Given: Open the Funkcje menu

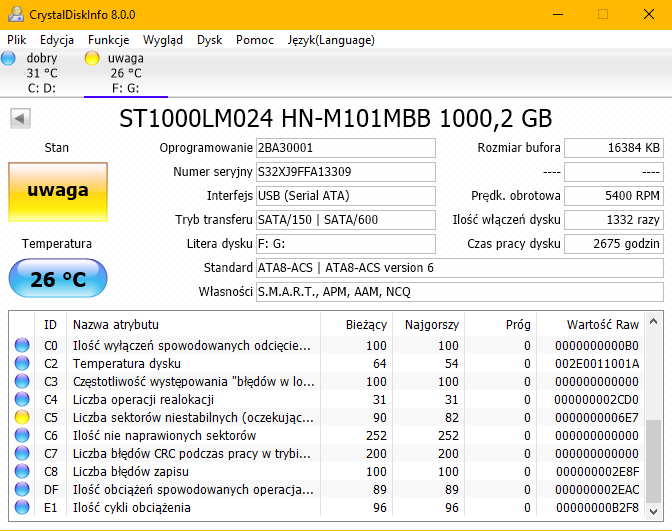Looking at the screenshot, I should pos(108,40).
